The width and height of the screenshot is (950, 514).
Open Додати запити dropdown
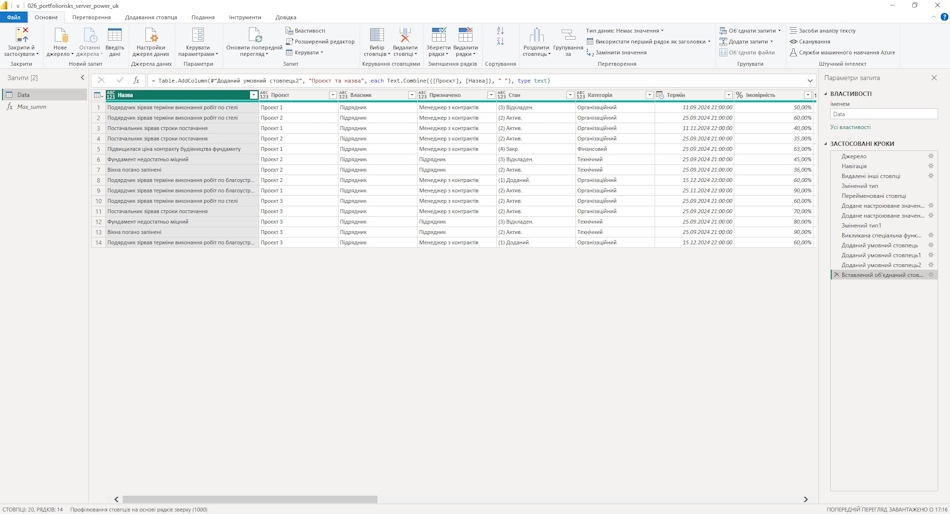click(x=746, y=41)
